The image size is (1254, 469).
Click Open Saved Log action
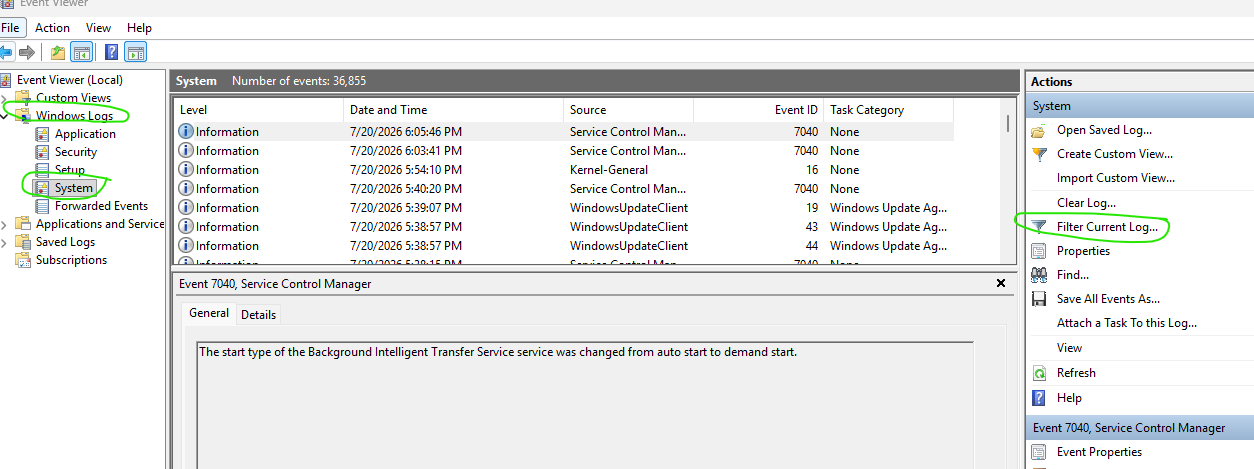pyautogui.click(x=1104, y=130)
